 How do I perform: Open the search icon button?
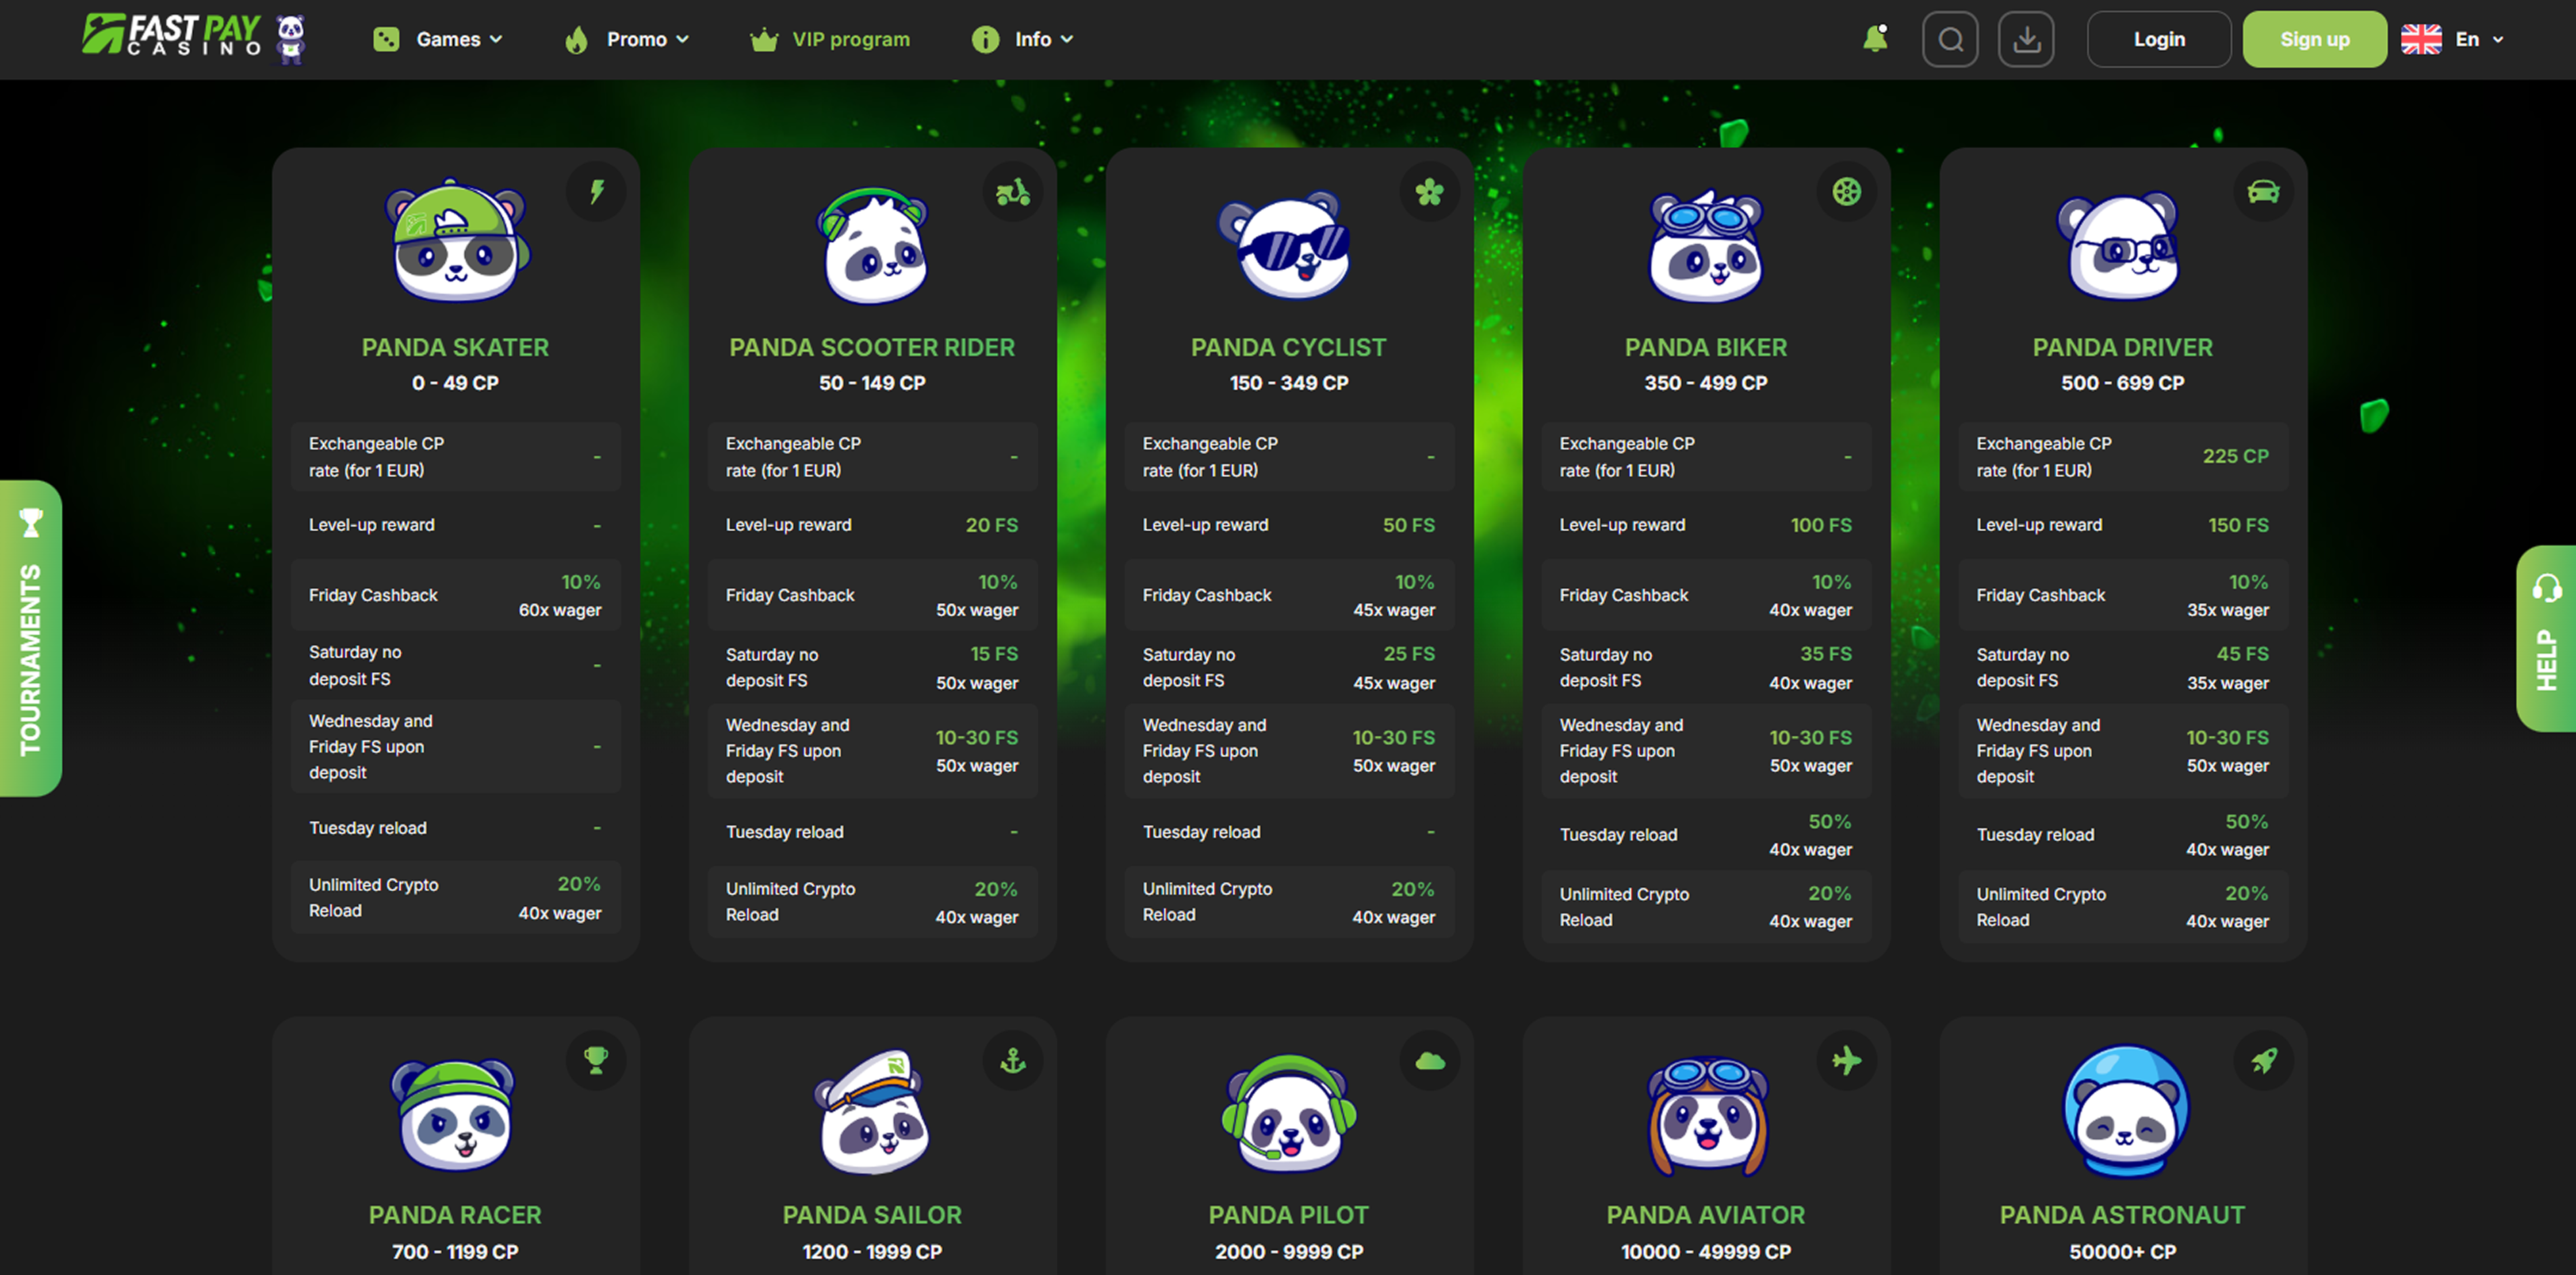1950,39
